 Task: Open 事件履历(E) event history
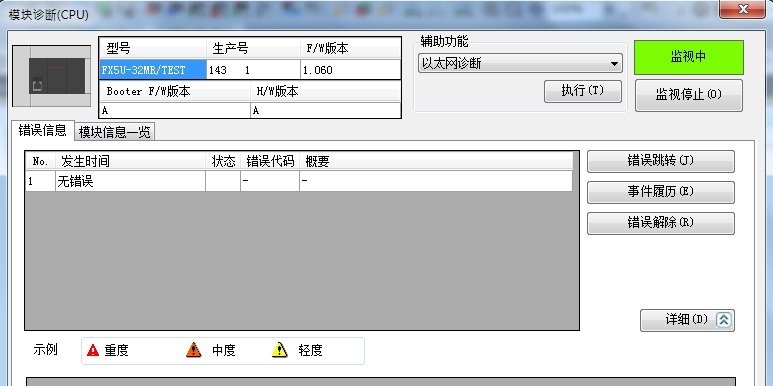tap(661, 192)
